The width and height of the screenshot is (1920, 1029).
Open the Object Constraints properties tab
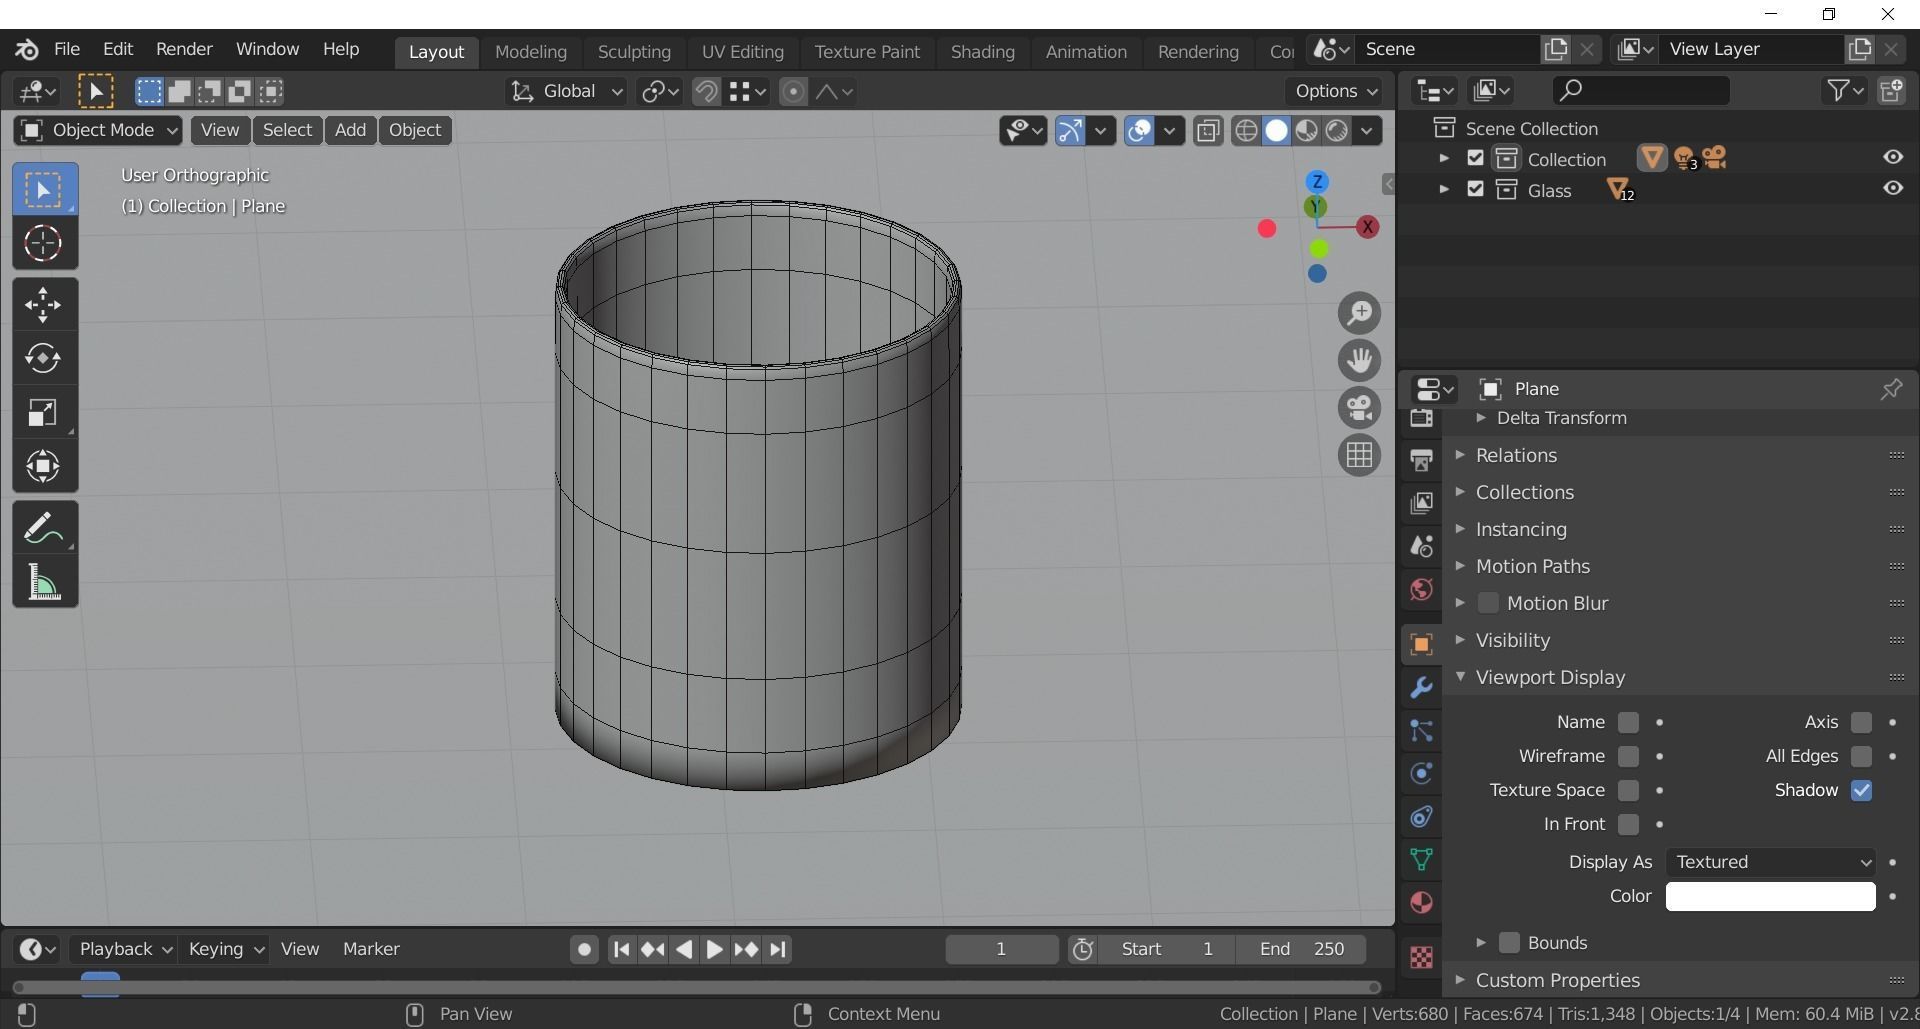(x=1421, y=816)
